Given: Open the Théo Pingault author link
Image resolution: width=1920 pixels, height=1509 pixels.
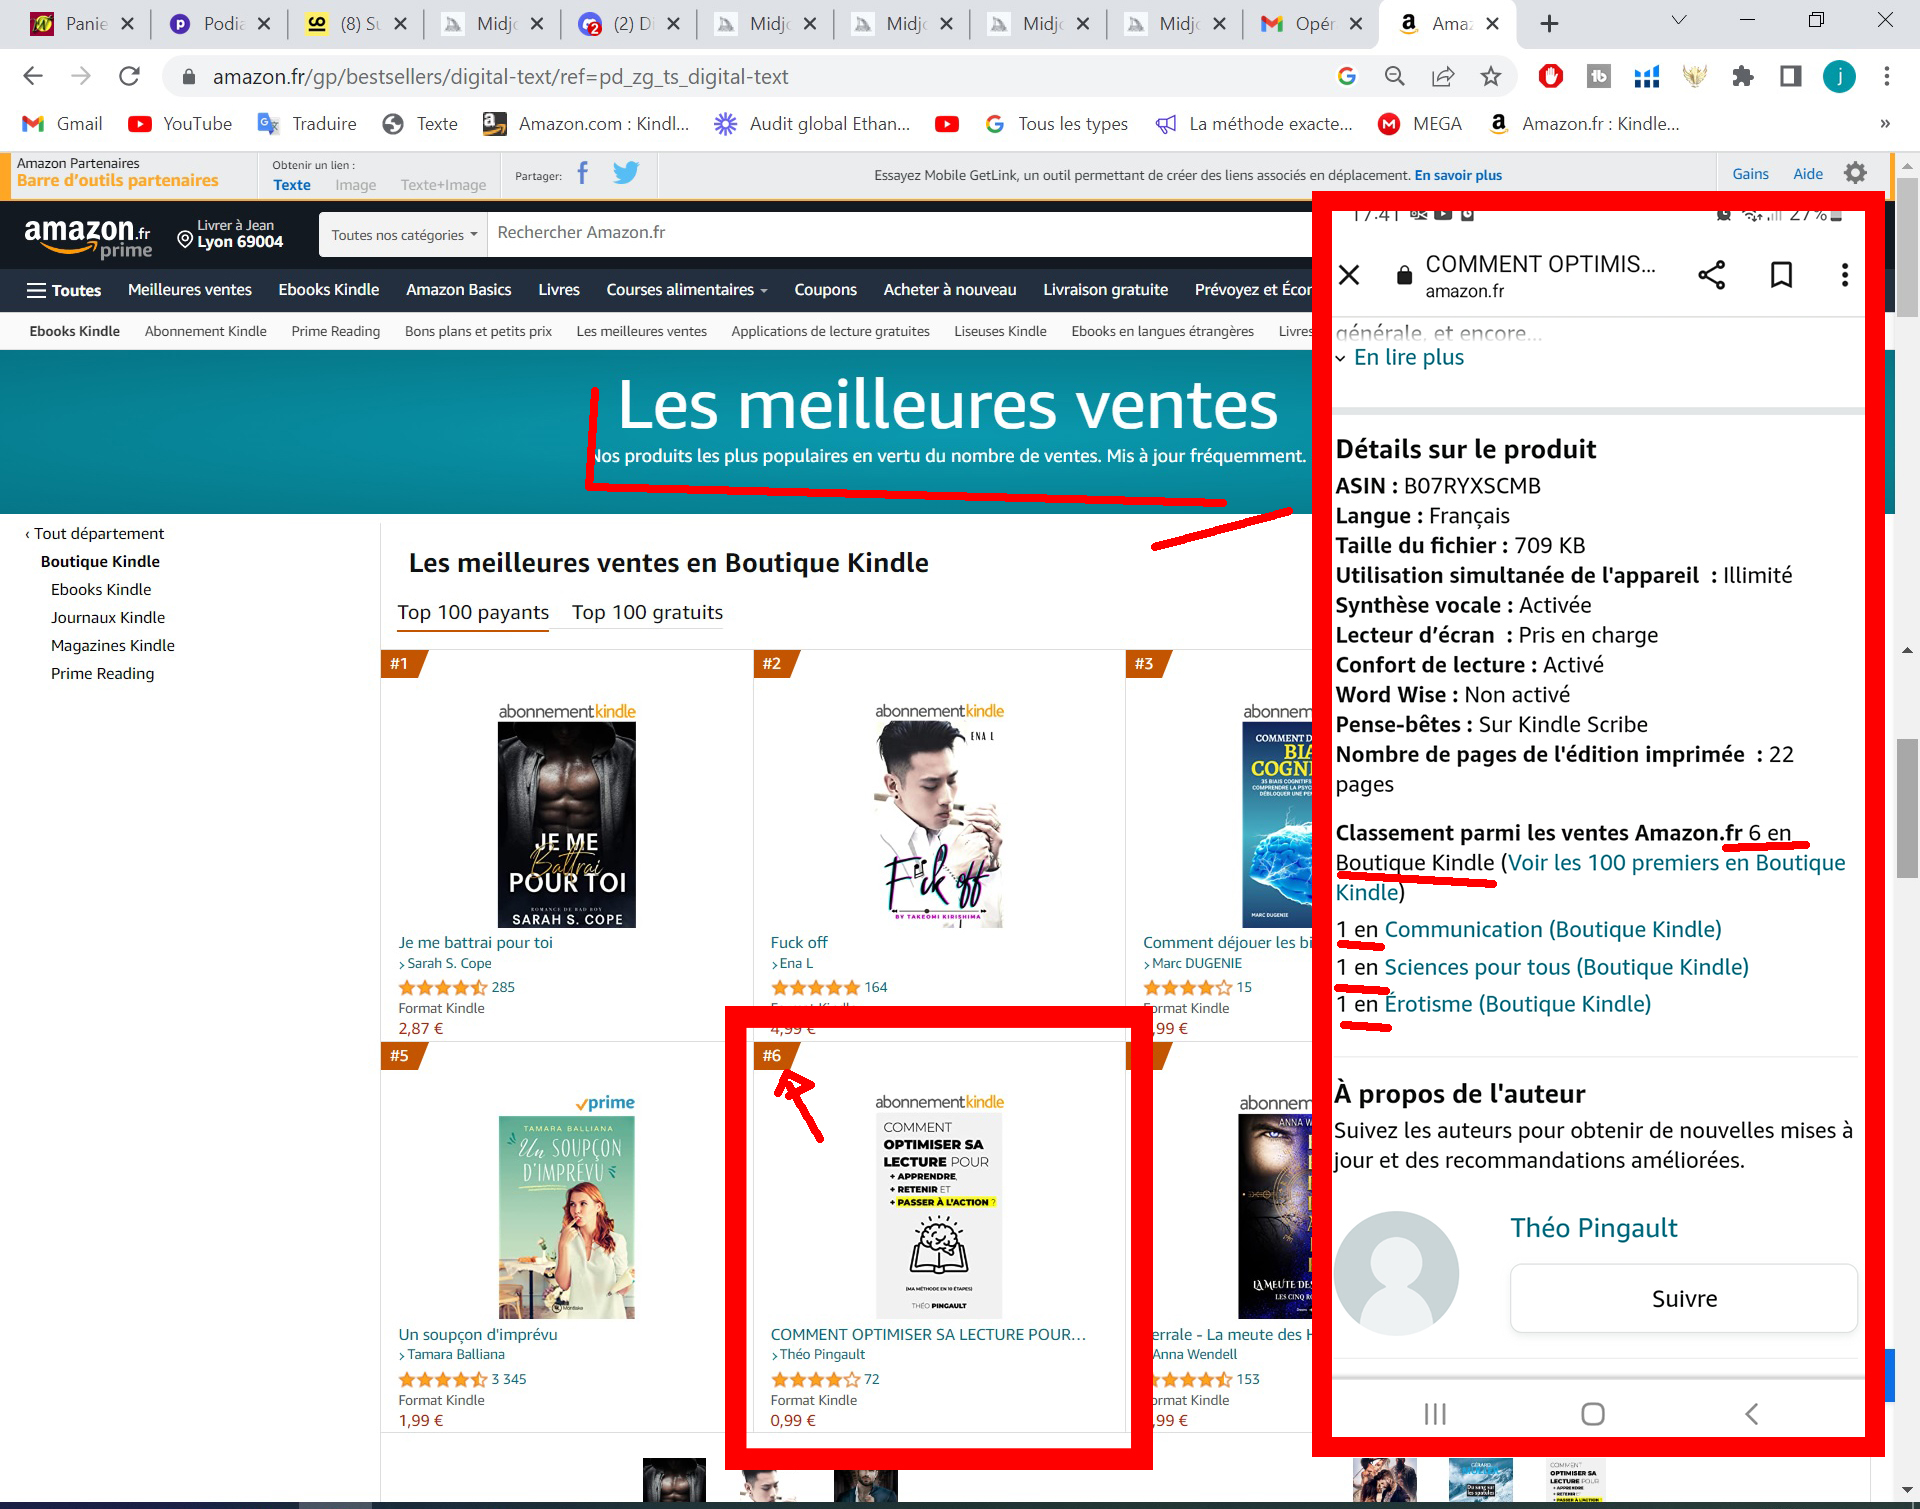Looking at the screenshot, I should (x=822, y=1354).
